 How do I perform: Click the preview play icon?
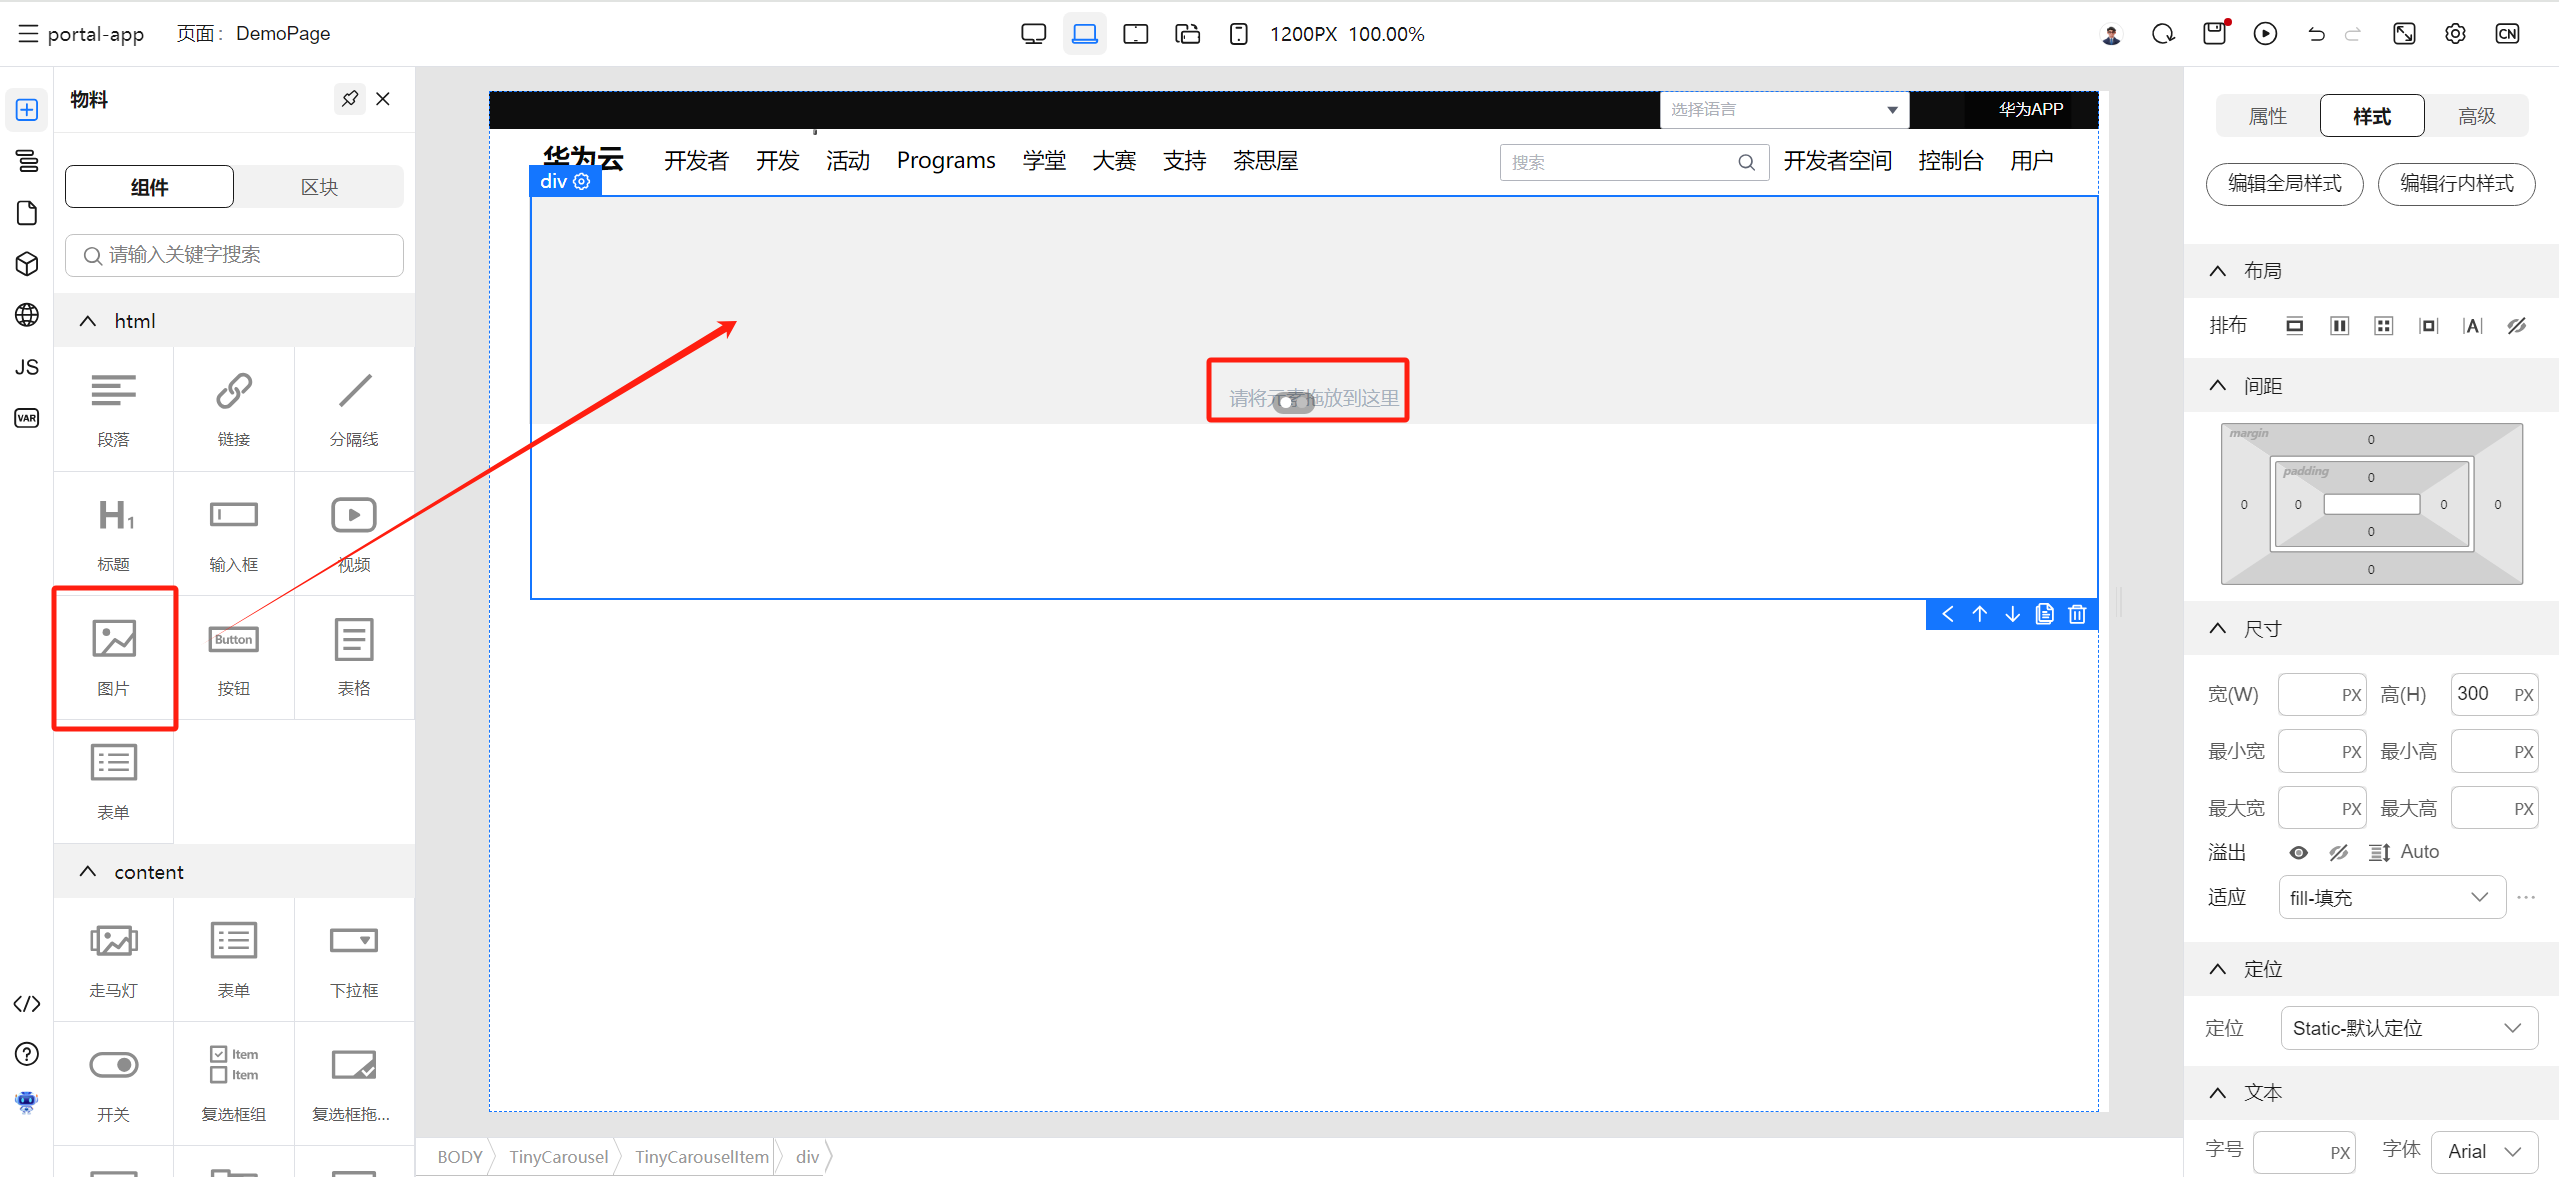[2265, 34]
